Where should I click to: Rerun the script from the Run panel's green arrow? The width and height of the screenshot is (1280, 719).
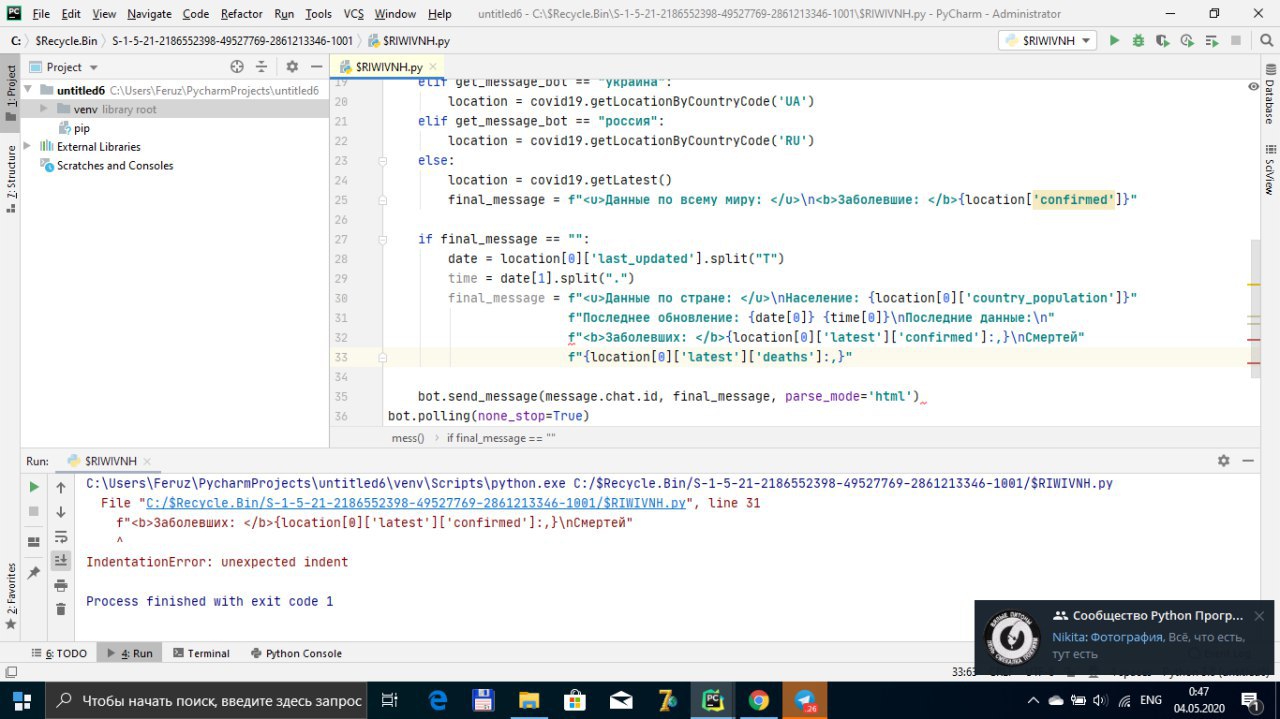click(x=34, y=487)
